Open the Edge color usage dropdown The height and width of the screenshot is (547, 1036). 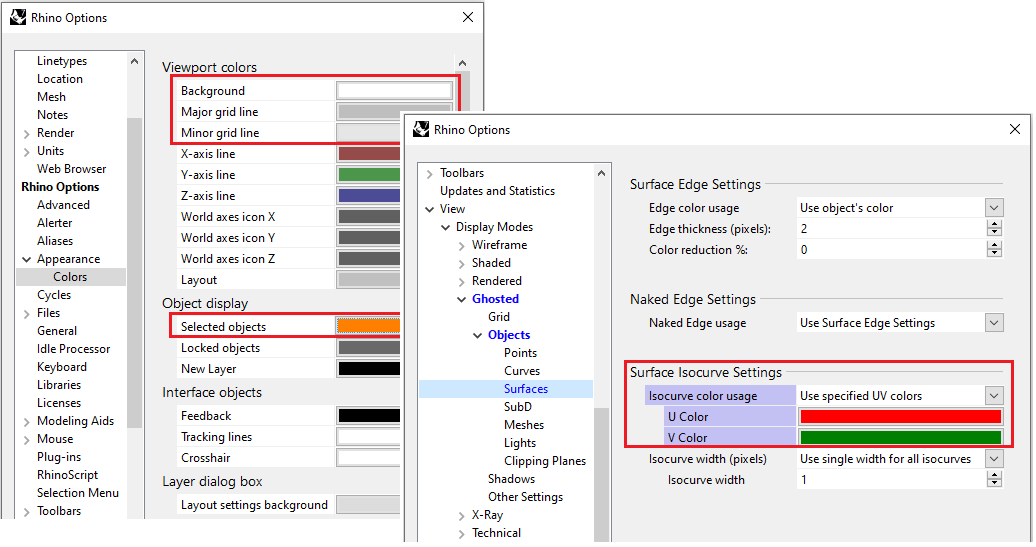993,208
